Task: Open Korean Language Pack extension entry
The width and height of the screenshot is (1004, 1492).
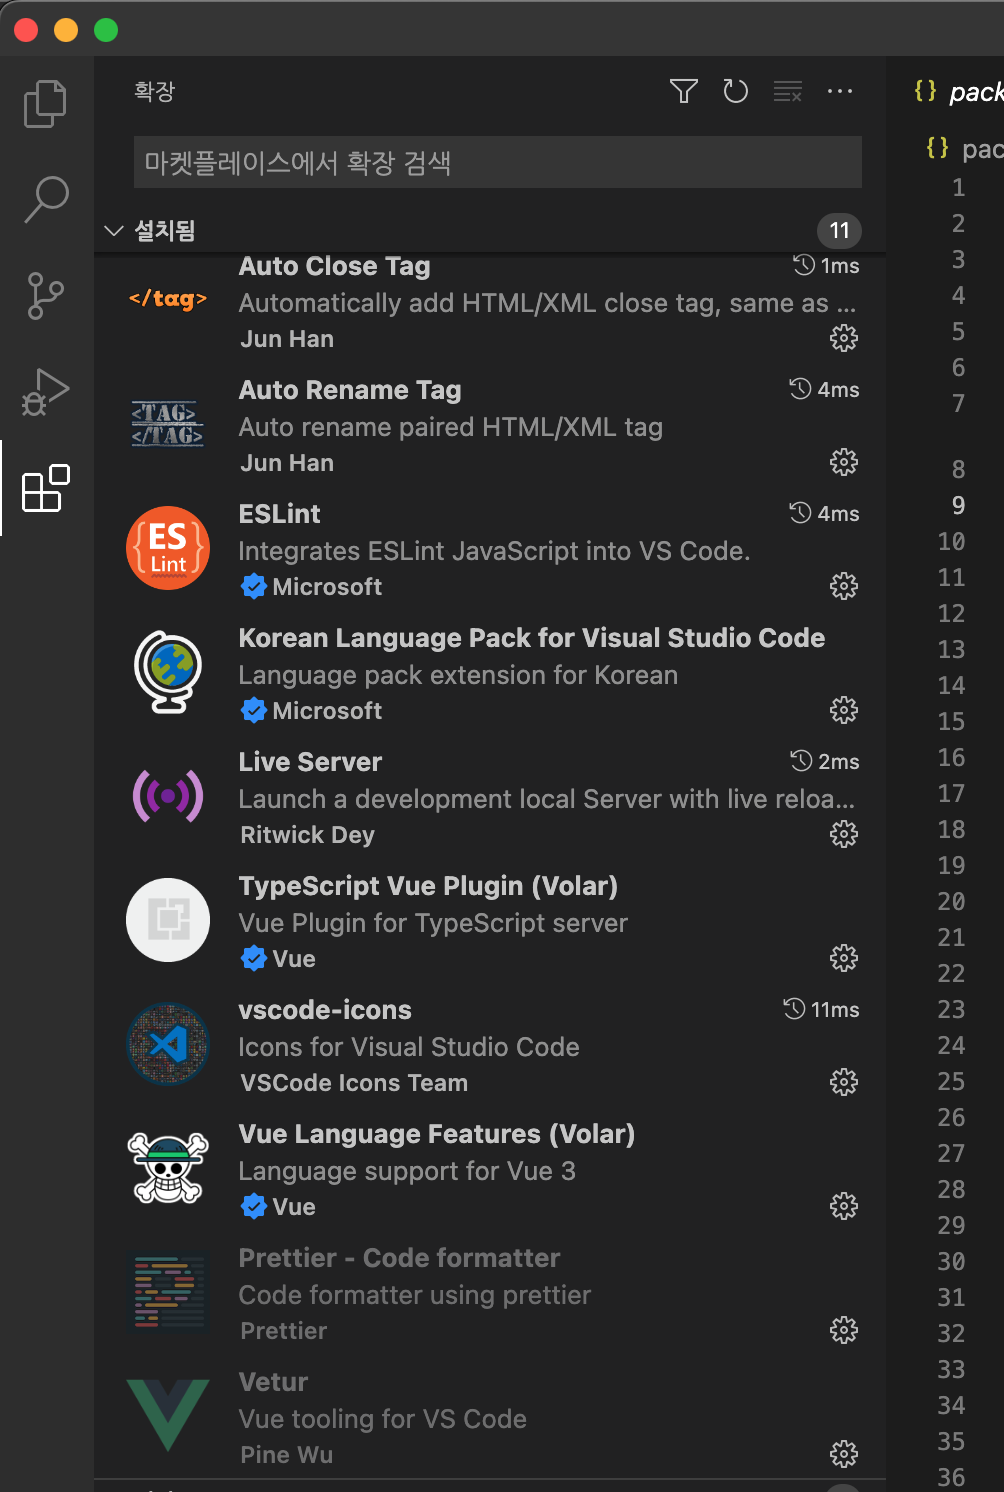Action: [x=490, y=672]
